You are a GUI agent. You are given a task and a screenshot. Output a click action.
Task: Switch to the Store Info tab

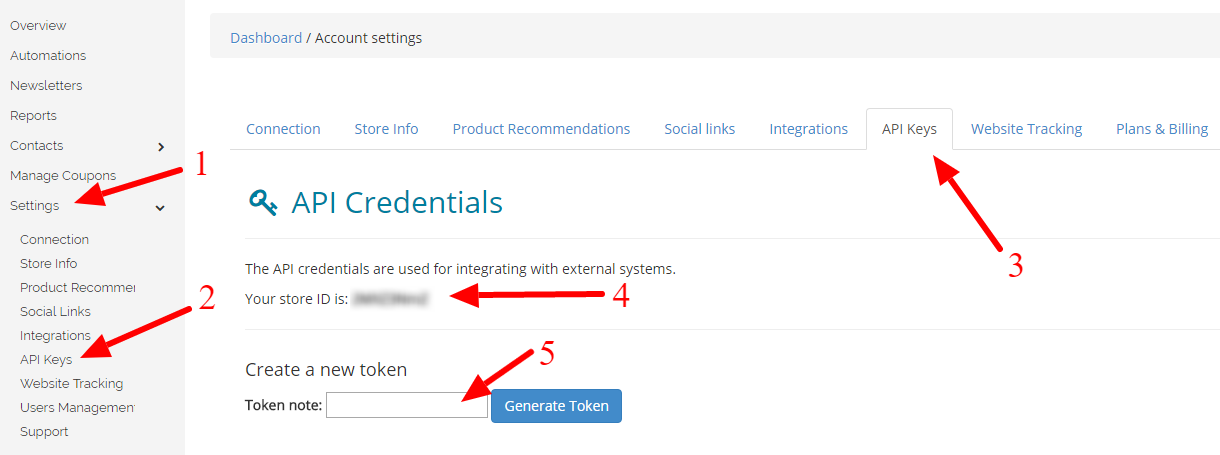386,129
